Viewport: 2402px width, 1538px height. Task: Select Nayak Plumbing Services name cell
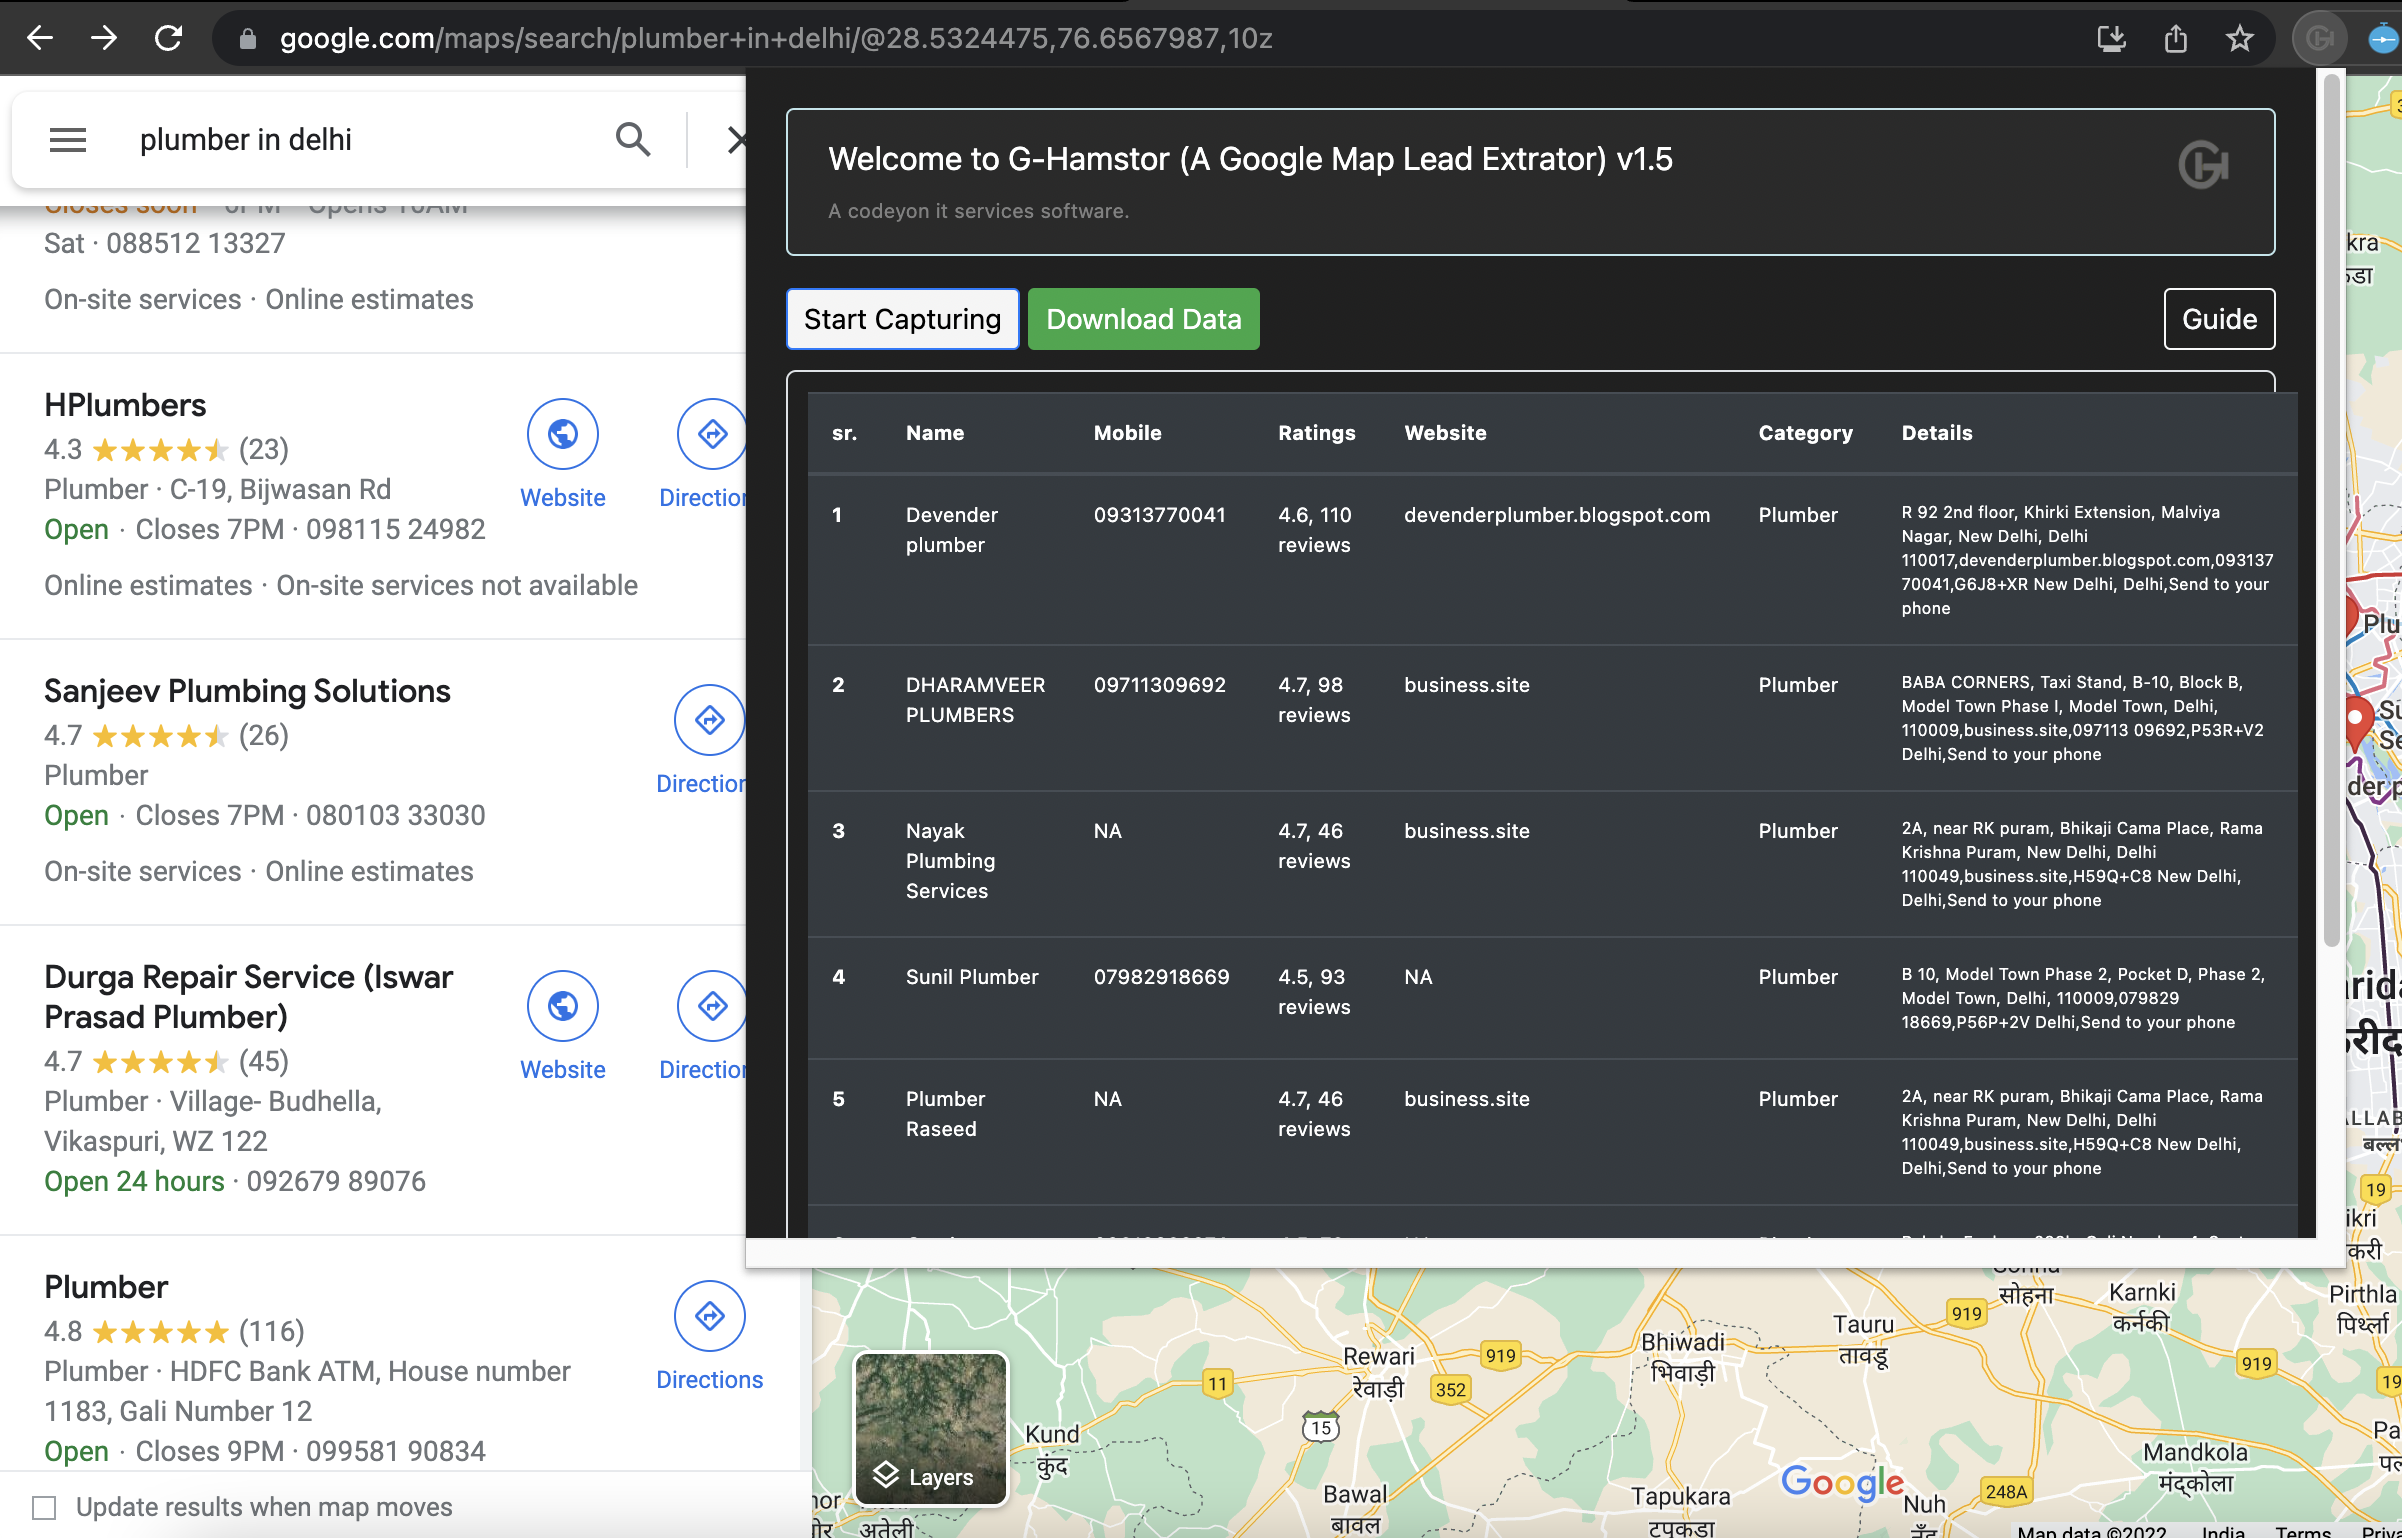950,861
